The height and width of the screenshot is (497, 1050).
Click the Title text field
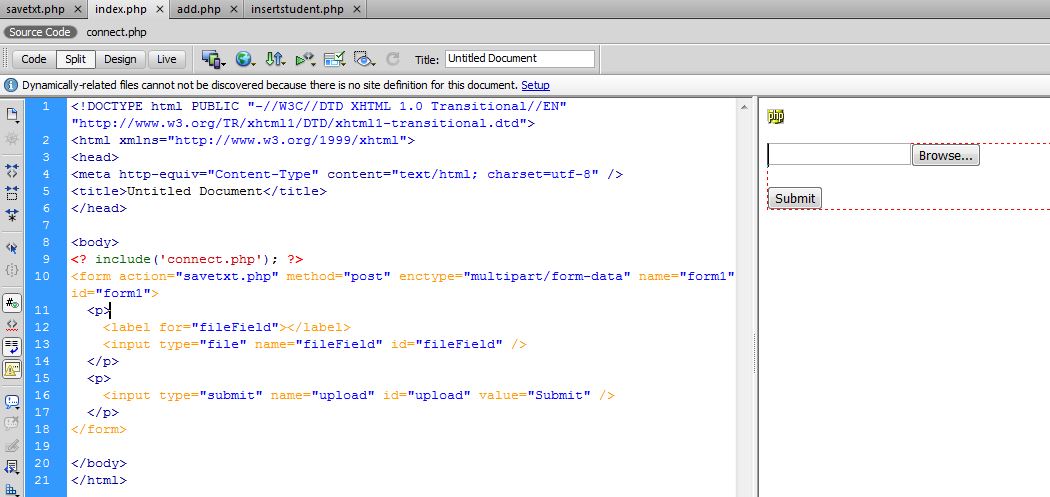[x=520, y=59]
